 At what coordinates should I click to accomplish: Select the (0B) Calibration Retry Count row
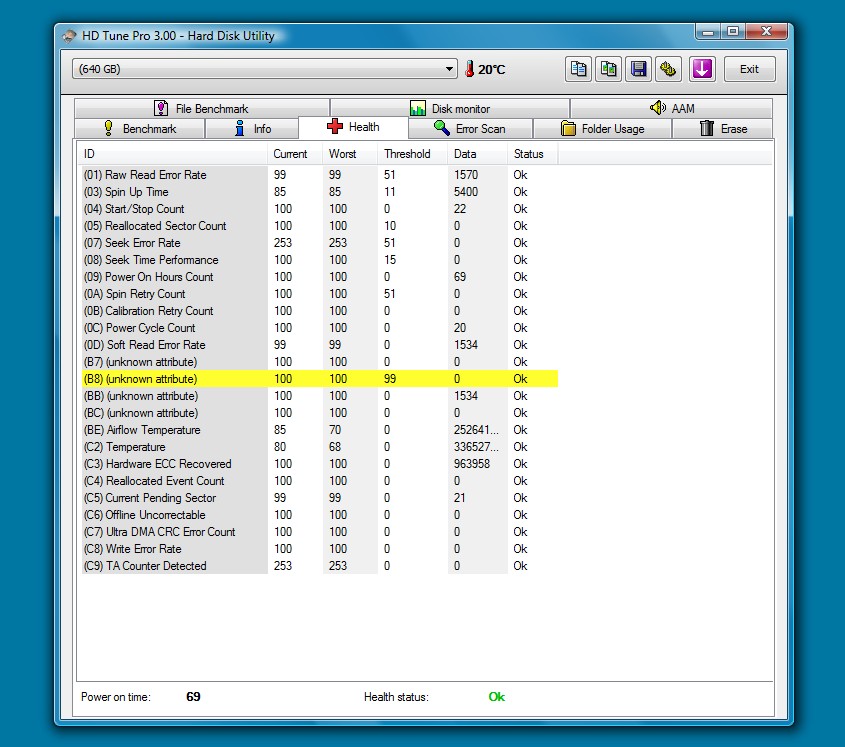click(x=320, y=311)
